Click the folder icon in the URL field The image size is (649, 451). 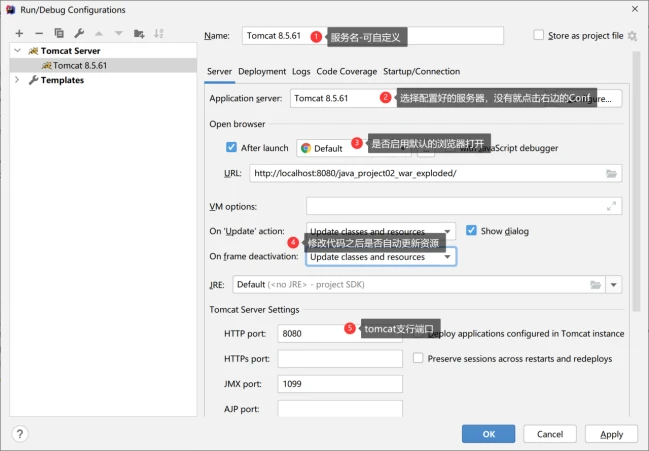click(x=611, y=173)
